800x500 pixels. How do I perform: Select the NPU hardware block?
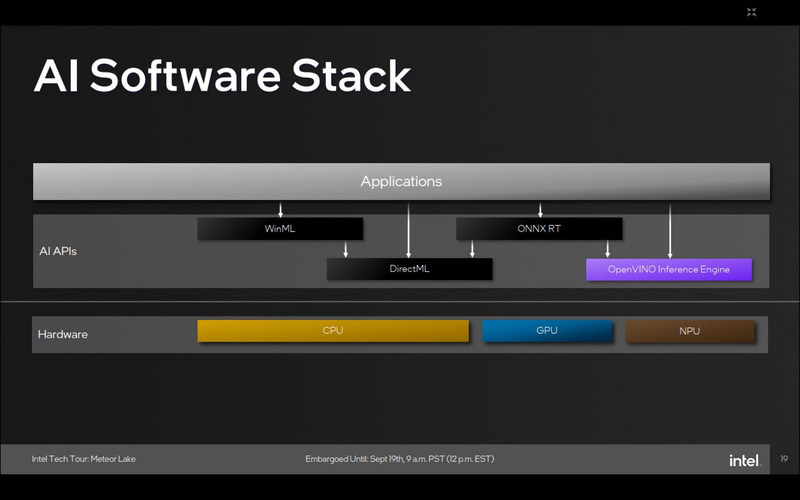coord(690,331)
